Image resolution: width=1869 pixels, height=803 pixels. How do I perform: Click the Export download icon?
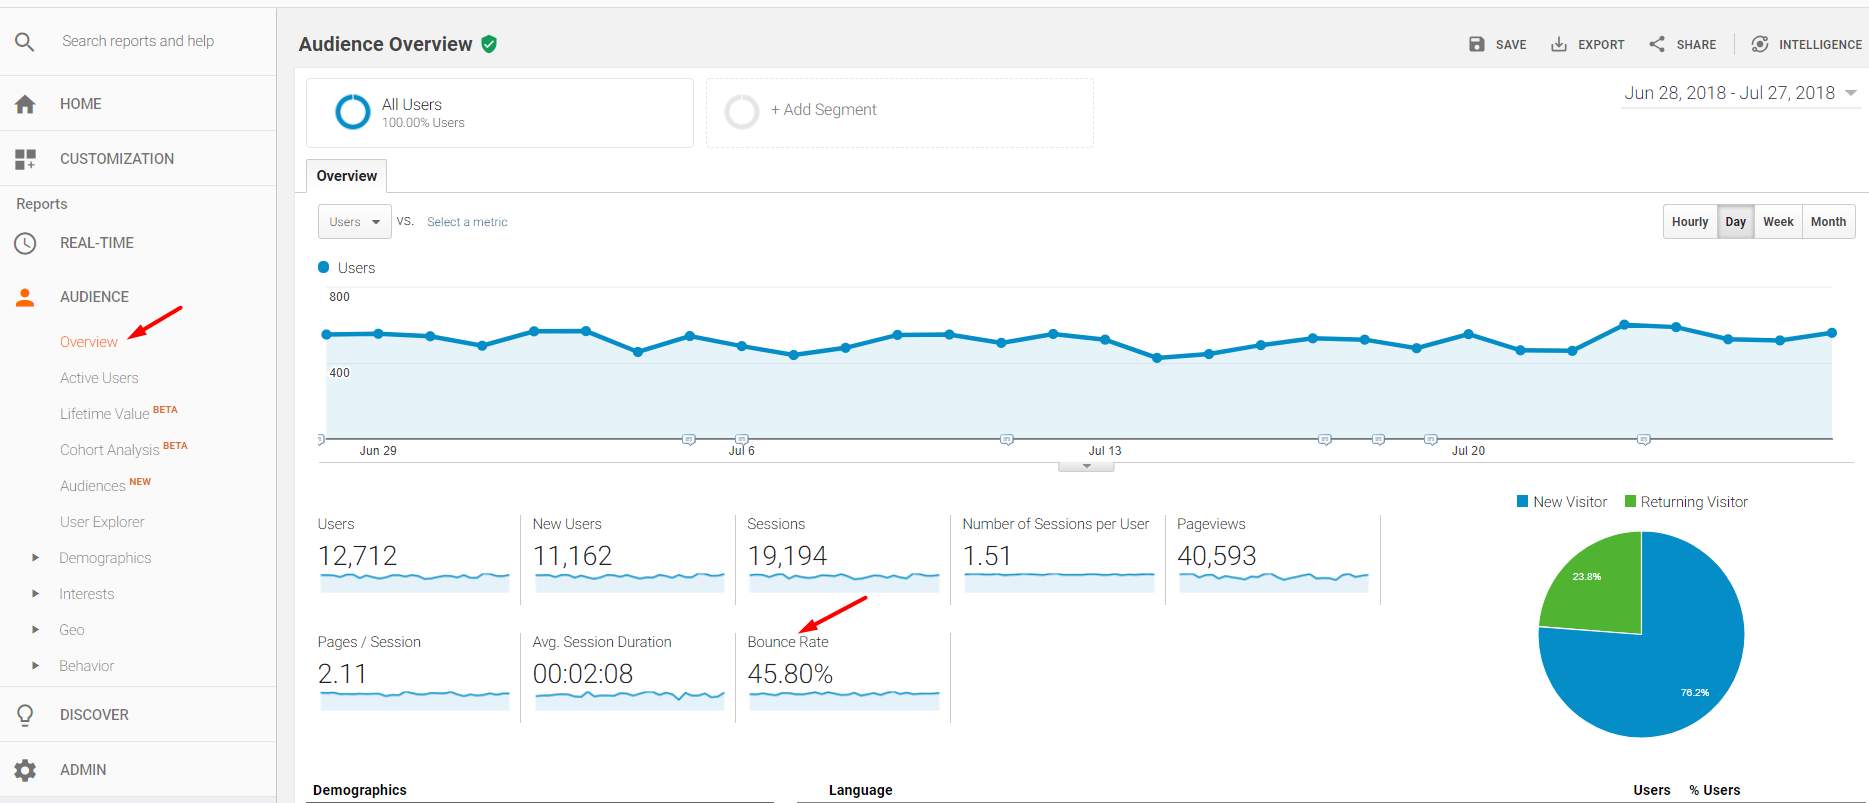pos(1558,44)
